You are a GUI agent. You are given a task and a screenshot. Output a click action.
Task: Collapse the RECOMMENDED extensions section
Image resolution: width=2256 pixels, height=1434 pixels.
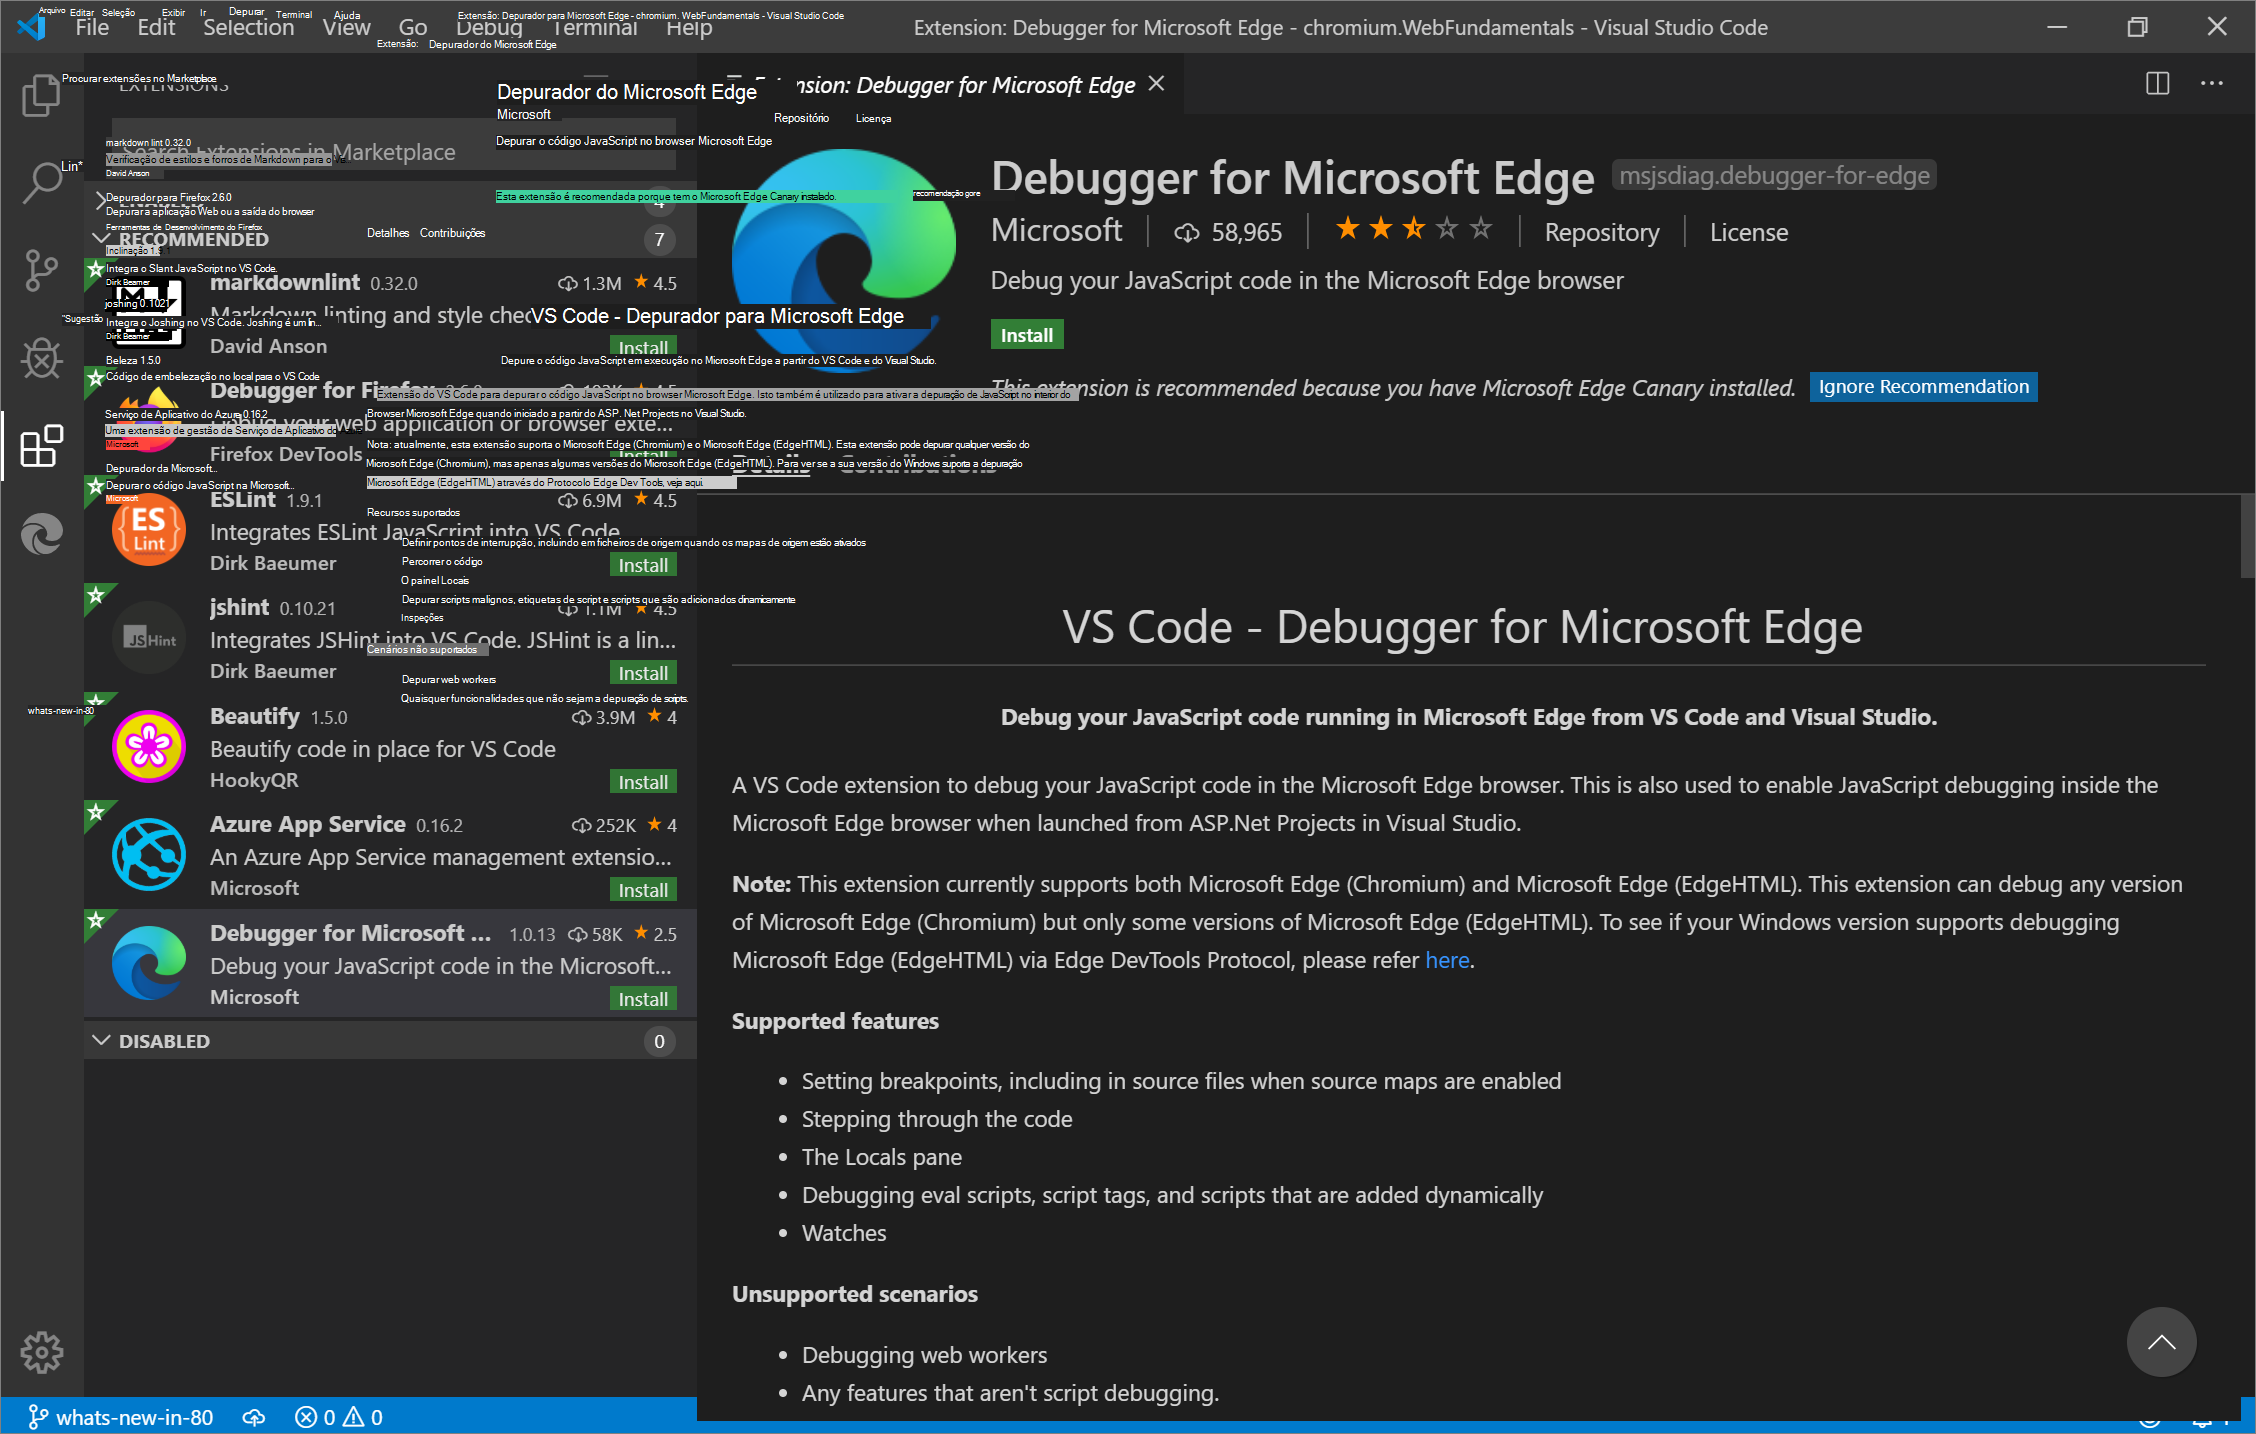click(101, 239)
